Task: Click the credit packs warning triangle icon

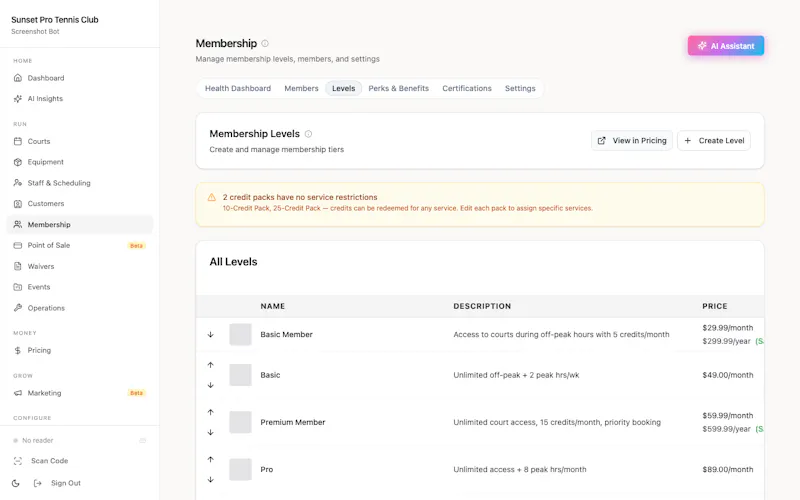Action: pyautogui.click(x=212, y=197)
